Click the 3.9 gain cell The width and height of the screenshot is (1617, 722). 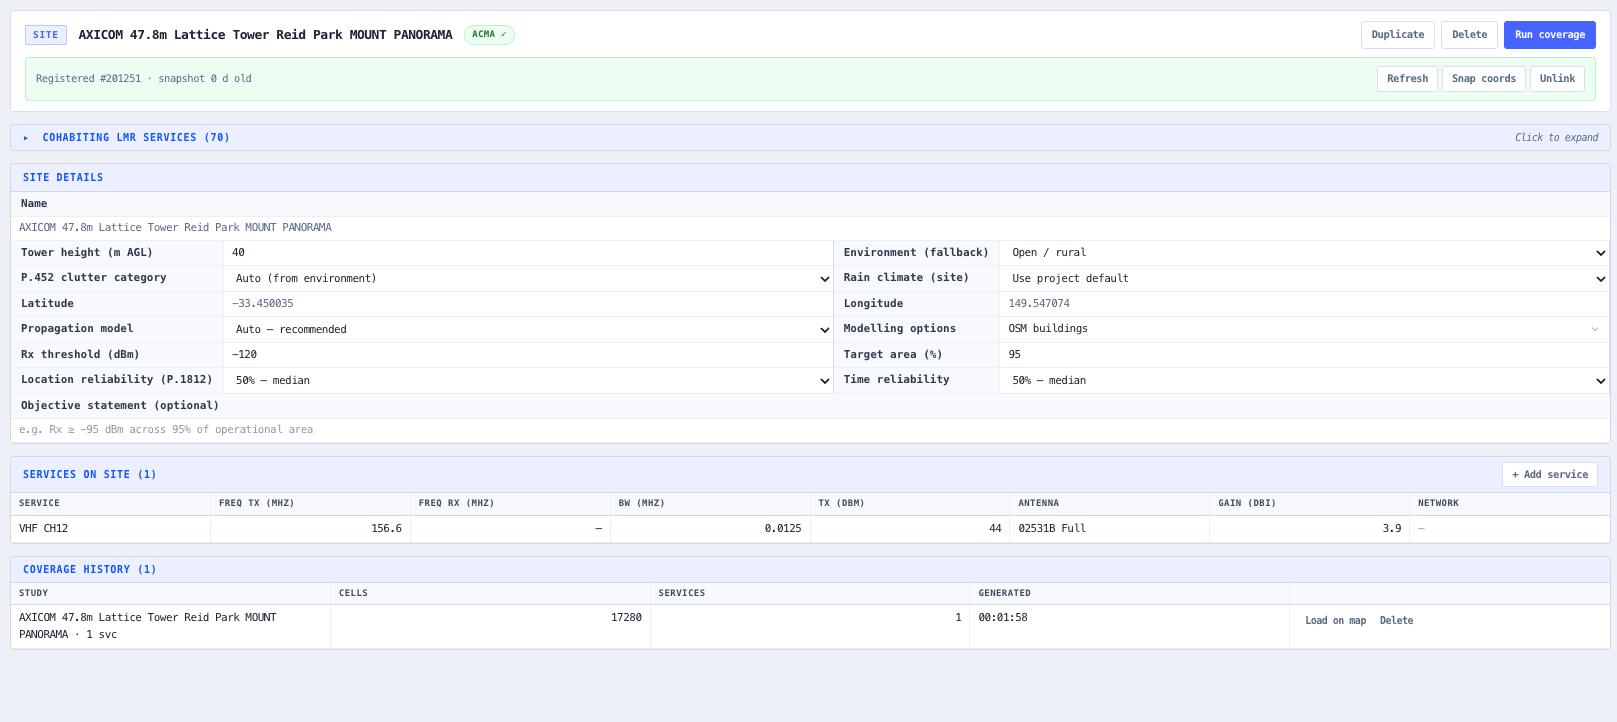1309,529
